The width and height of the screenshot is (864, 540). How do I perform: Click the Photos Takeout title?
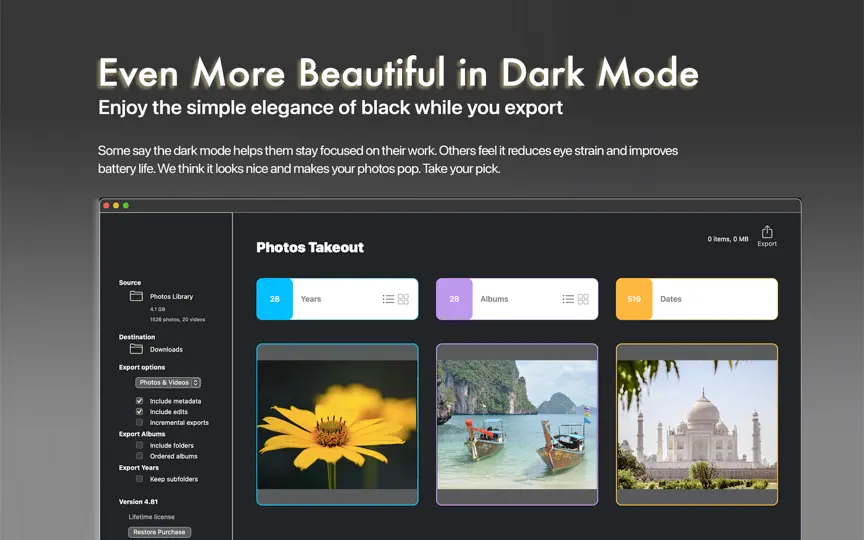click(310, 247)
